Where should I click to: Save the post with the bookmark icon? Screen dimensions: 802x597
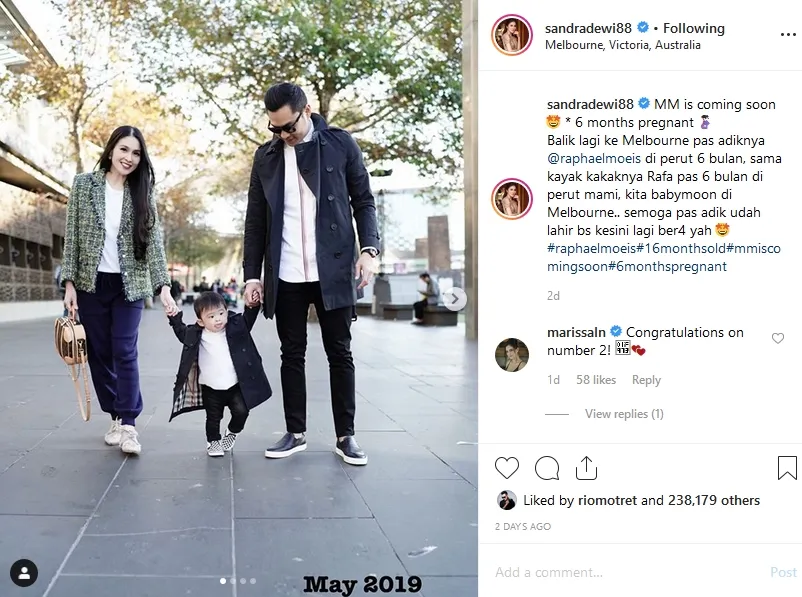[x=787, y=468]
